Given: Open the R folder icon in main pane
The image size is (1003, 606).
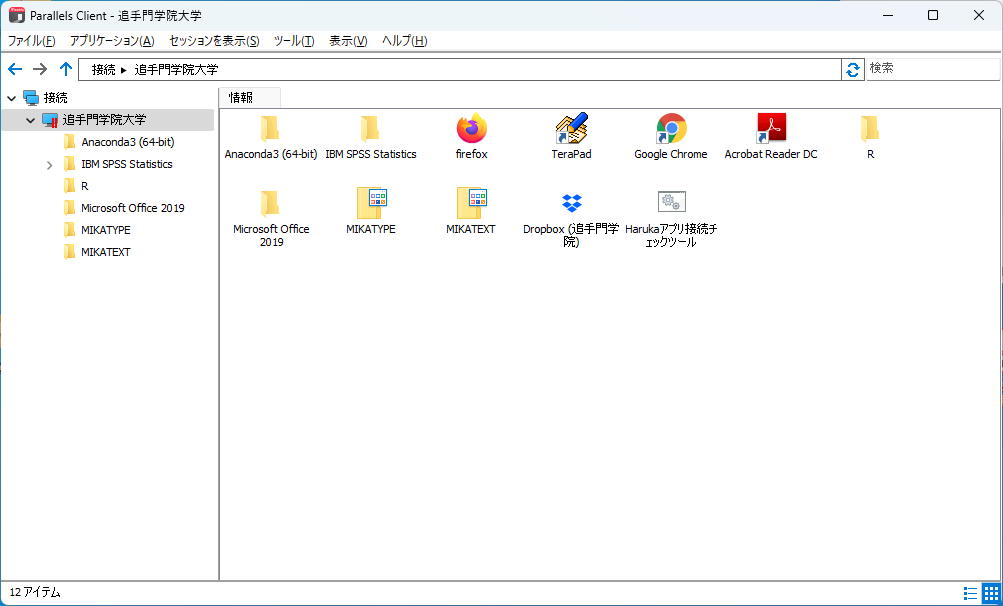Looking at the screenshot, I should tap(870, 129).
